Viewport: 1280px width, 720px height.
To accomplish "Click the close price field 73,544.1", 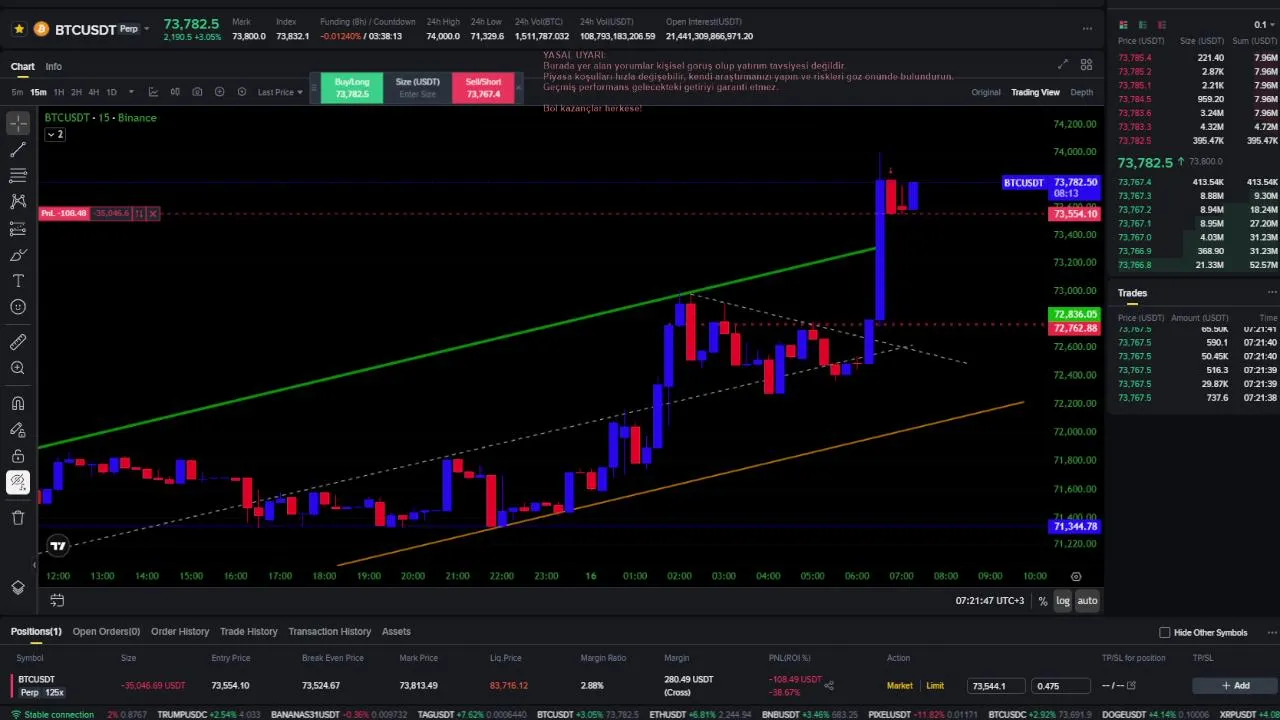I will pyautogui.click(x=996, y=686).
